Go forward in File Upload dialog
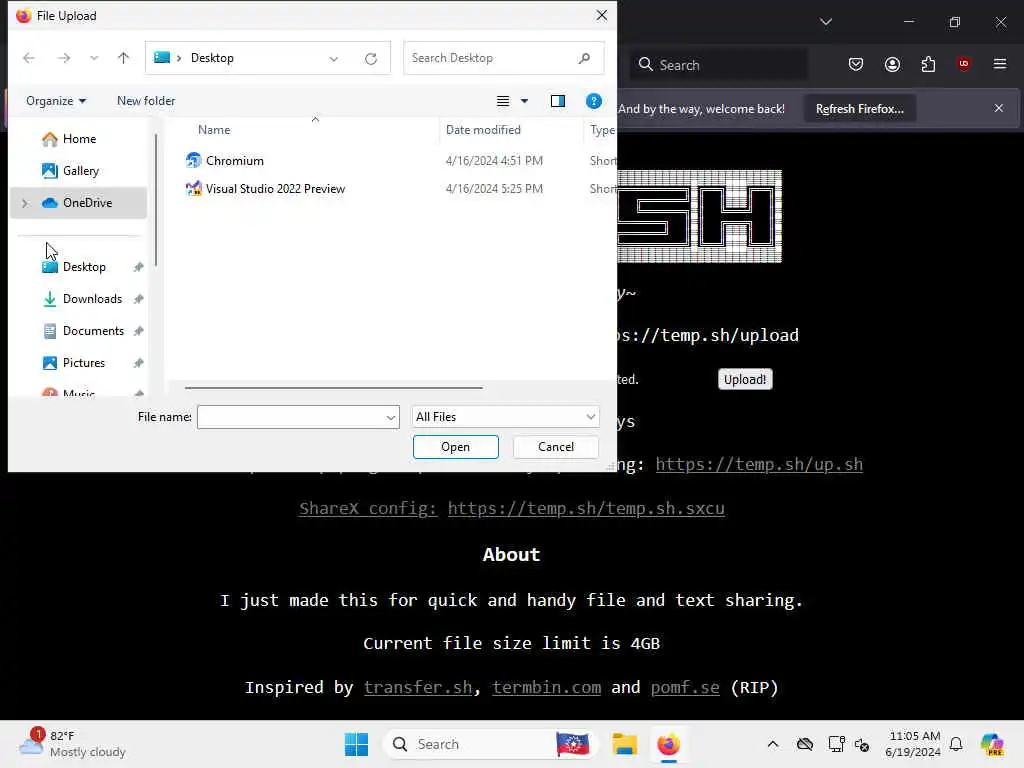This screenshot has width=1024, height=768. [63, 58]
